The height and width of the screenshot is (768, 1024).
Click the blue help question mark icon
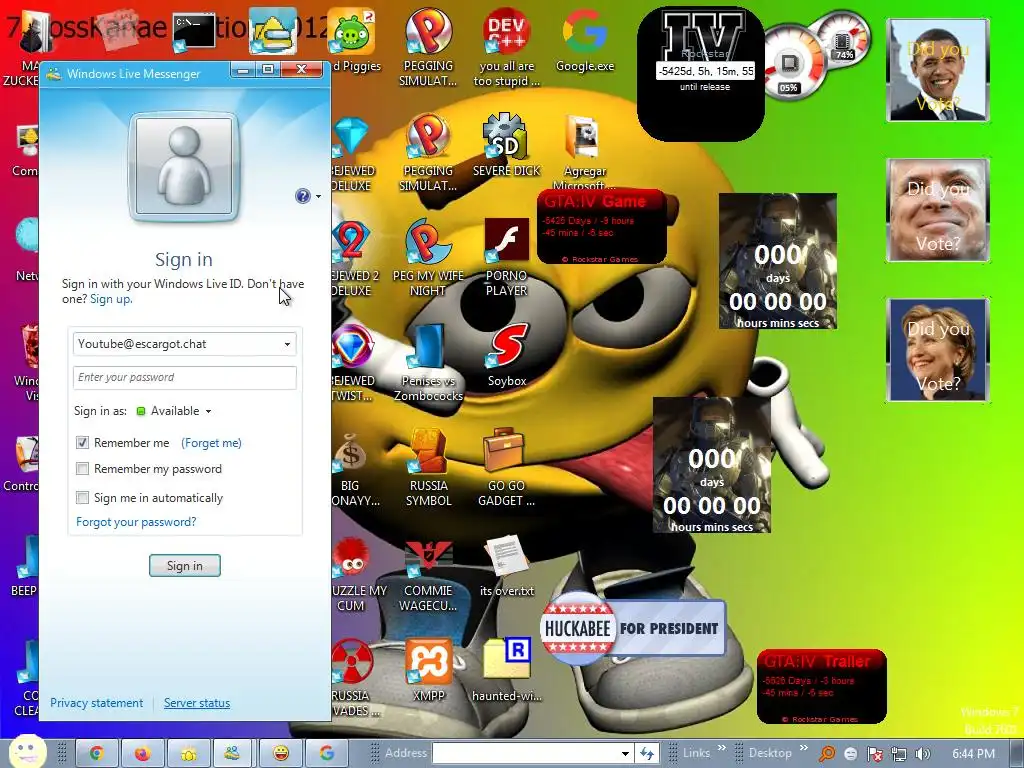(302, 196)
